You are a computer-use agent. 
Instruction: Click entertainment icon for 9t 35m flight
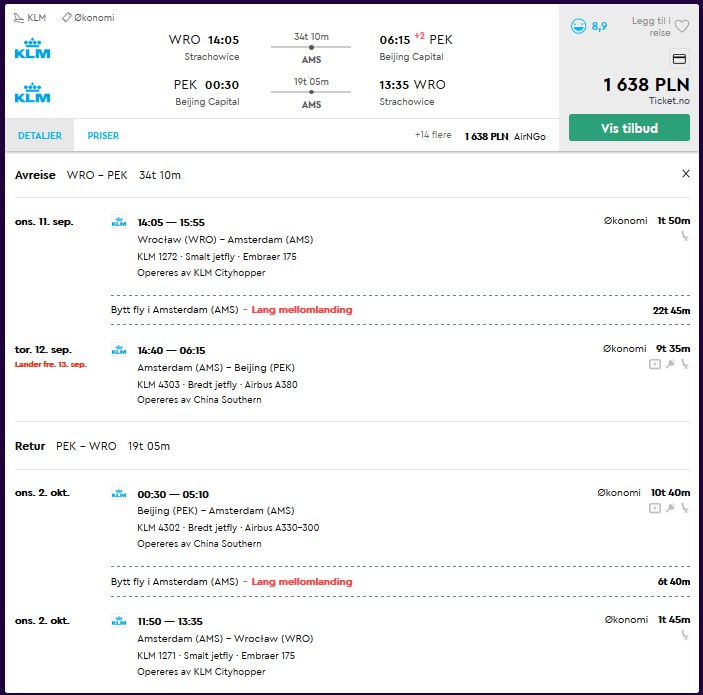point(655,364)
